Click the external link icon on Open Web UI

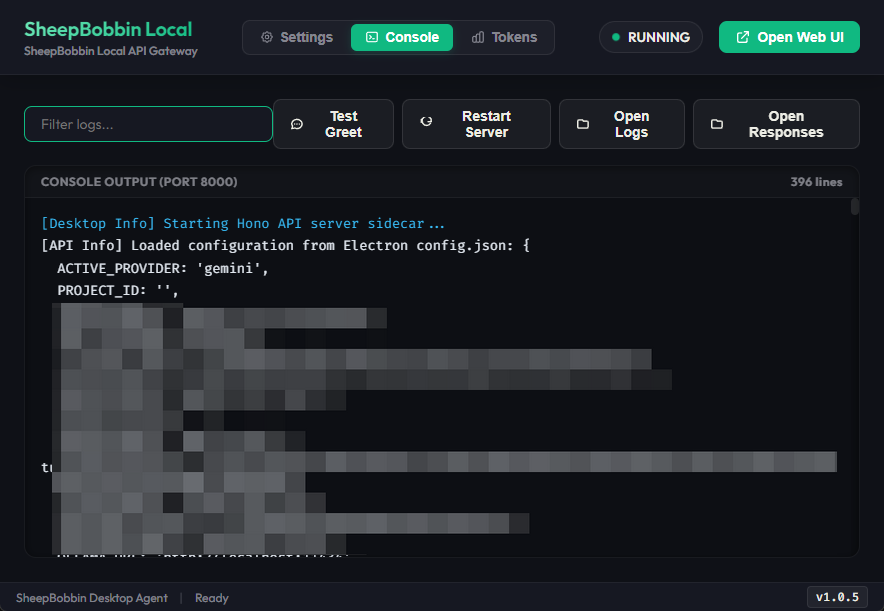pos(743,37)
